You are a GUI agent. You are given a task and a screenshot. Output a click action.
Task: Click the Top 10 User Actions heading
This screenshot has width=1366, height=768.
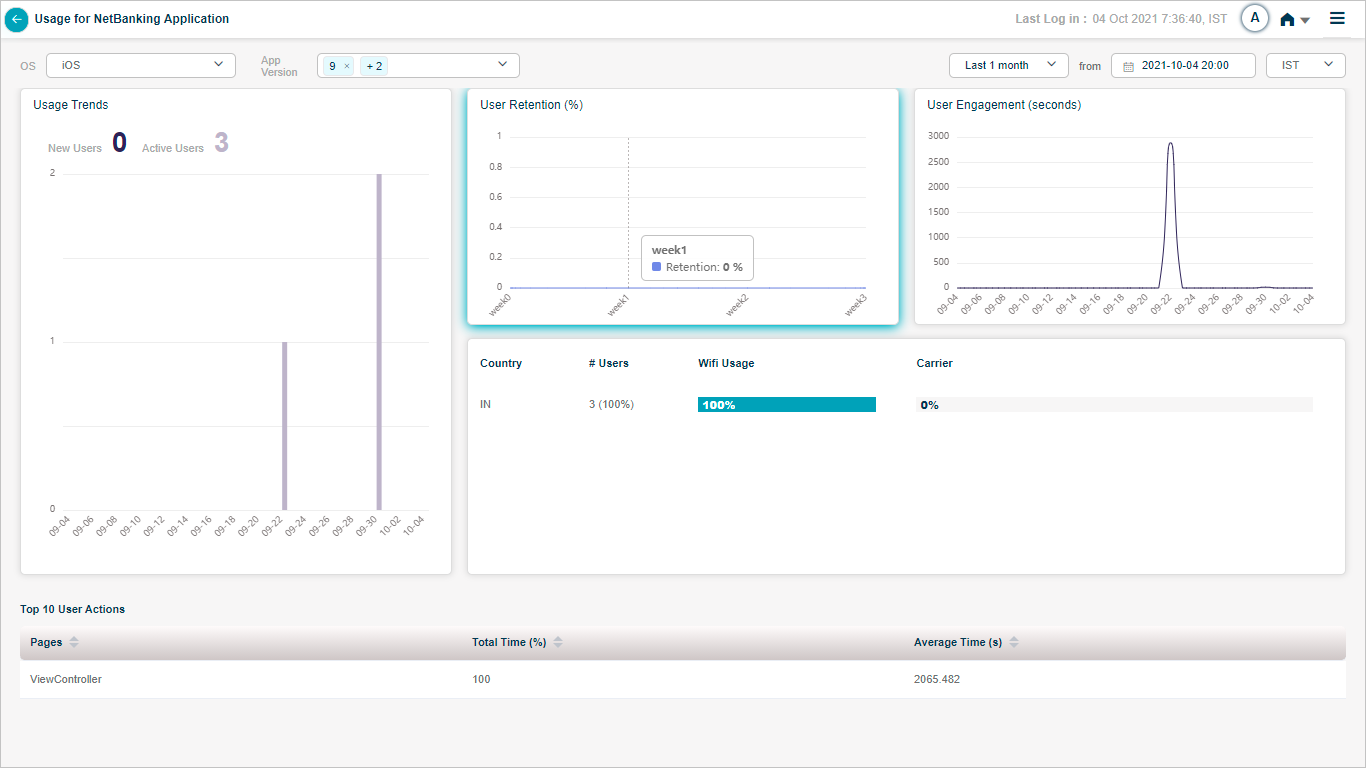point(72,609)
